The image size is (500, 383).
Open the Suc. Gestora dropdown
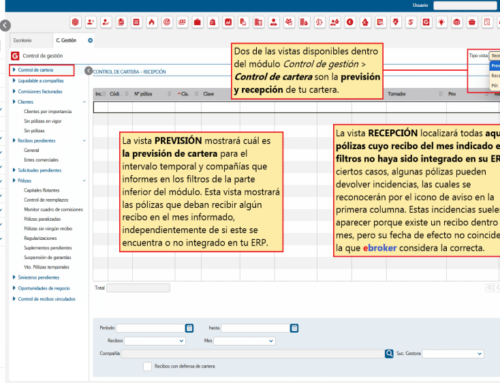[x=453, y=354]
